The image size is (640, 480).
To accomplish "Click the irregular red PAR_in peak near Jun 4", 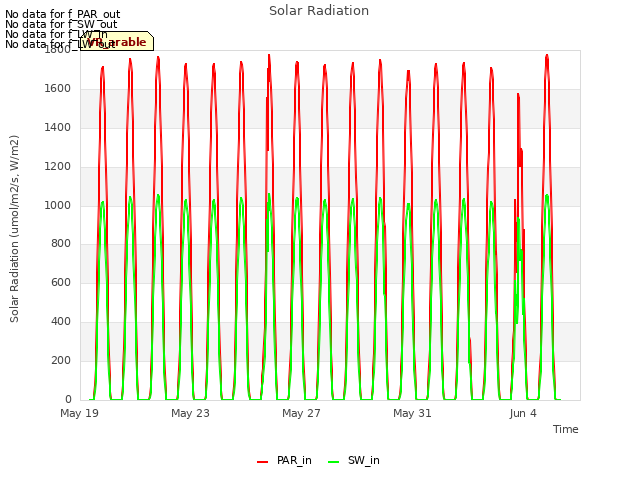I will click(518, 95).
